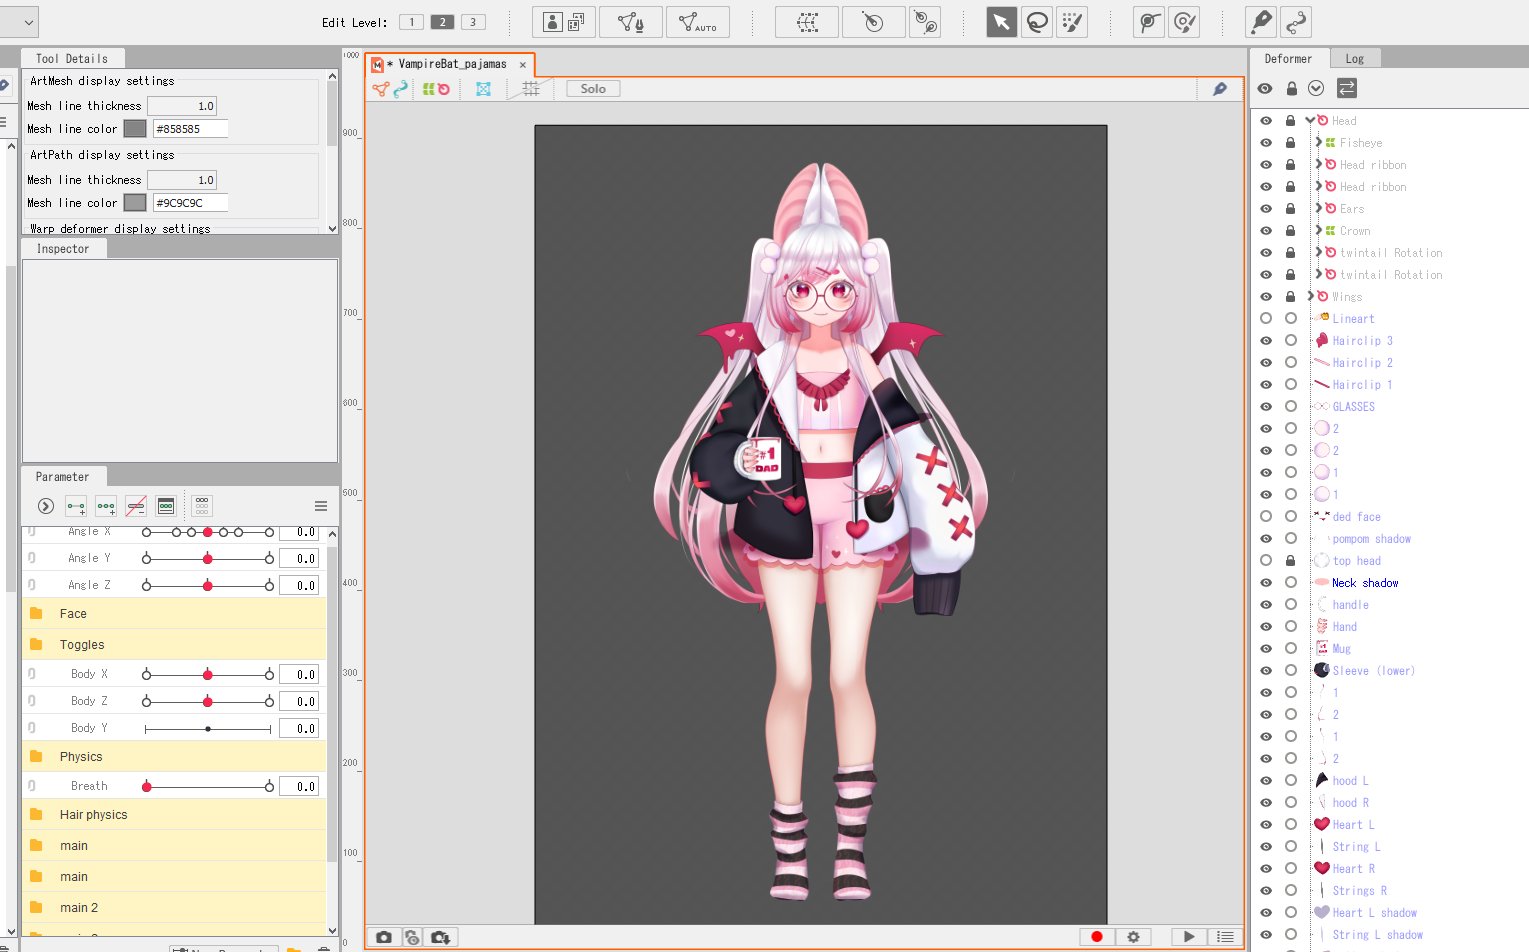The image size is (1529, 952).
Task: Select the Tool Details tab
Action: [72, 59]
